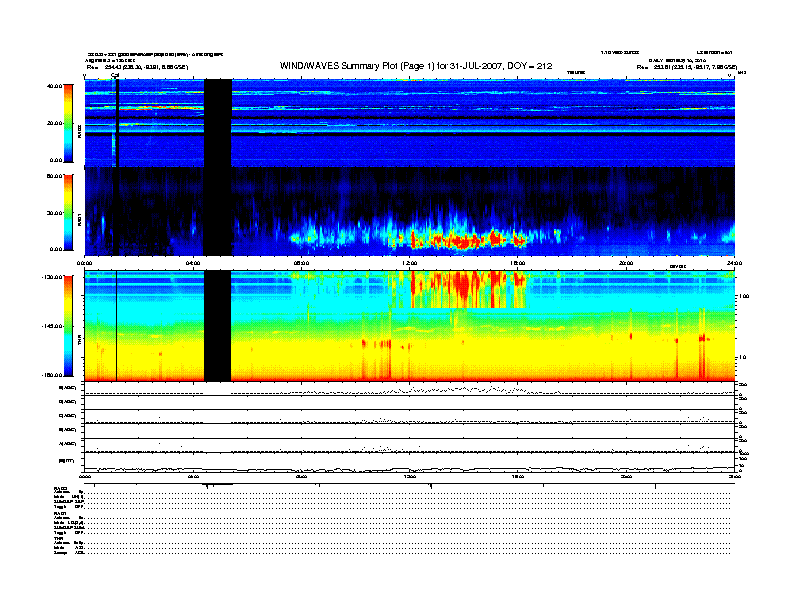Click the Cal marker above RAD2 spectrogram

pyautogui.click(x=115, y=76)
